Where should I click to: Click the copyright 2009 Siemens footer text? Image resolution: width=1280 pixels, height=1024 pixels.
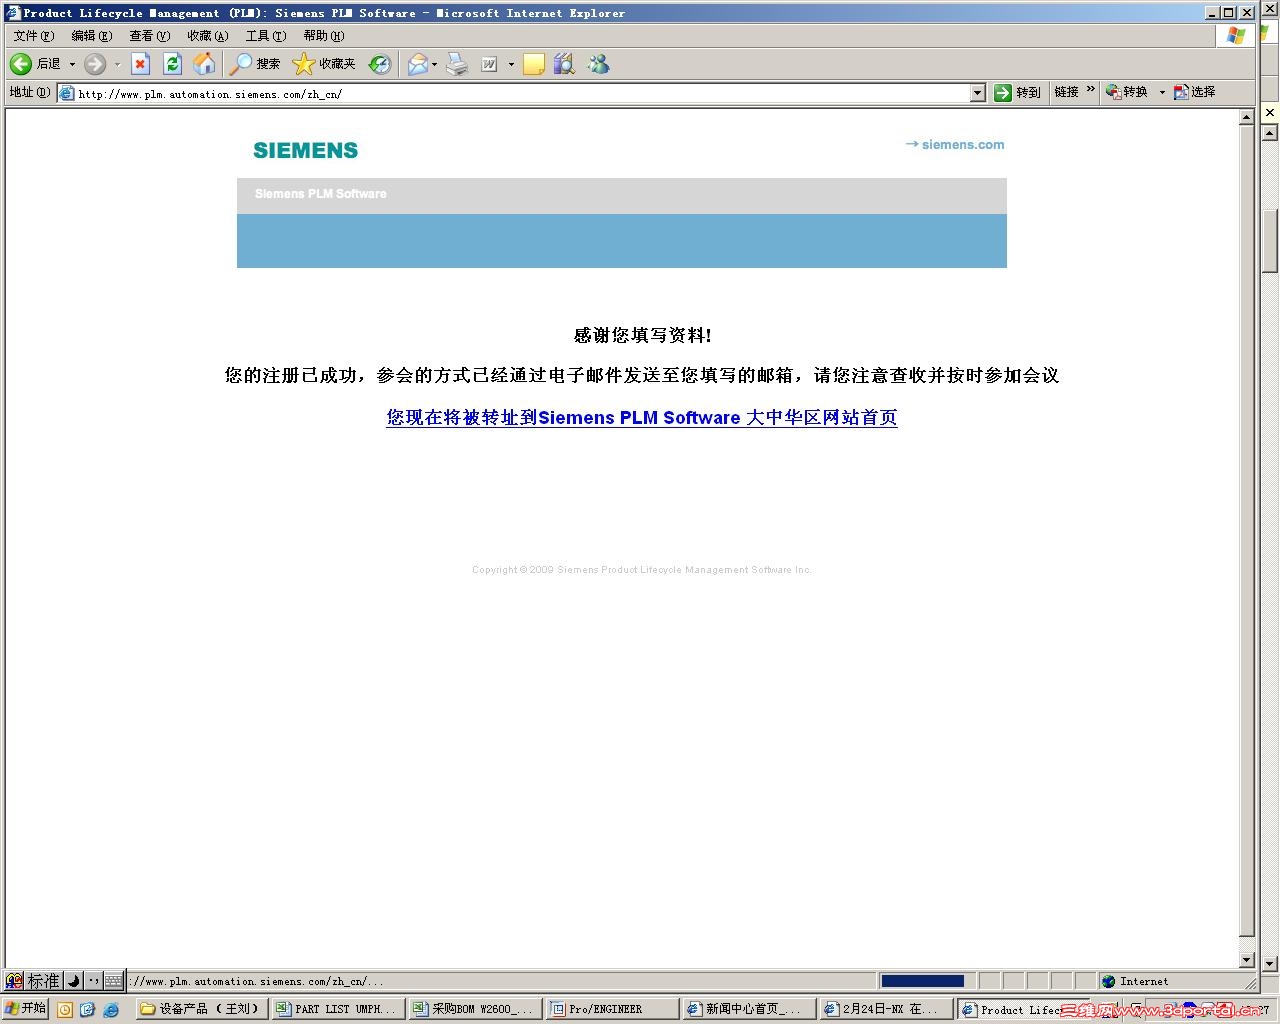pos(642,570)
